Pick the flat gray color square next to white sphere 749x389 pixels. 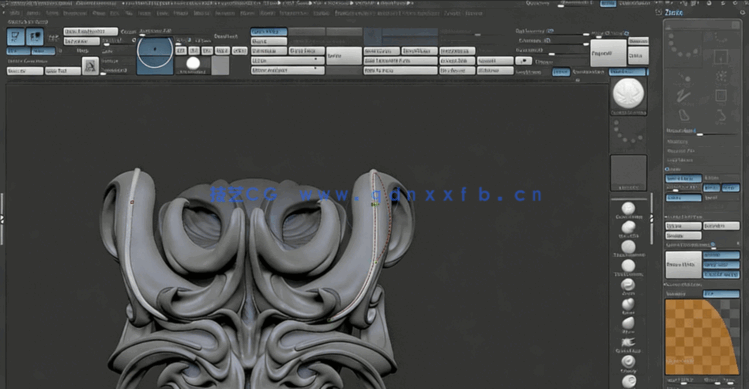tap(220, 65)
